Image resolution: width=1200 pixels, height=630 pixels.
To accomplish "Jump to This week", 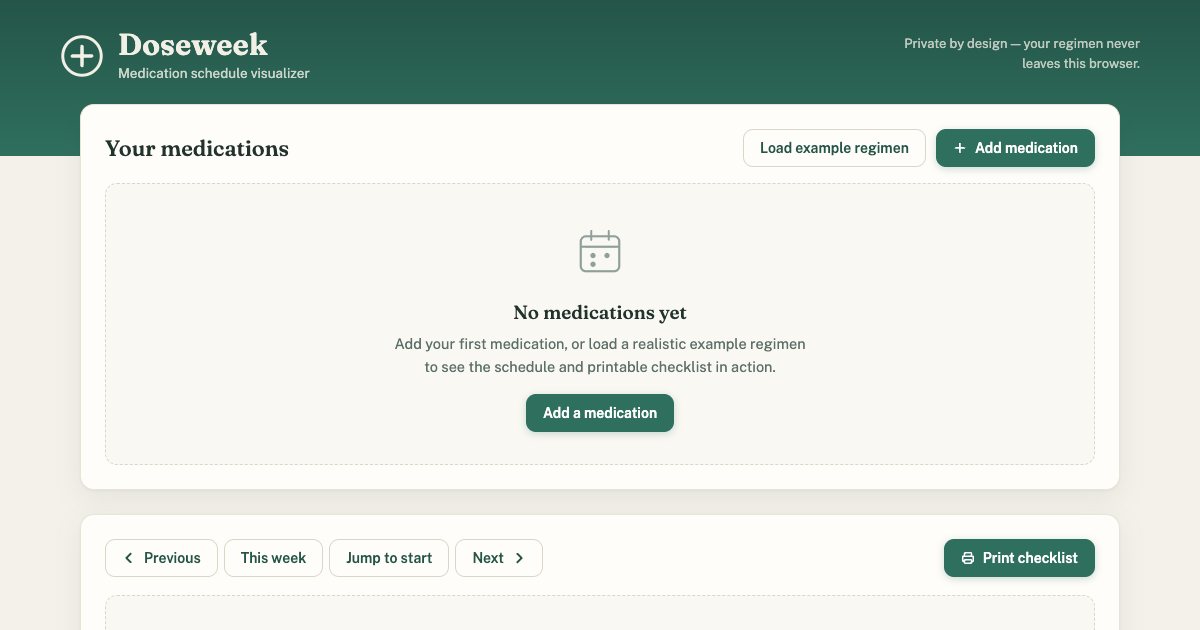I will click(273, 558).
